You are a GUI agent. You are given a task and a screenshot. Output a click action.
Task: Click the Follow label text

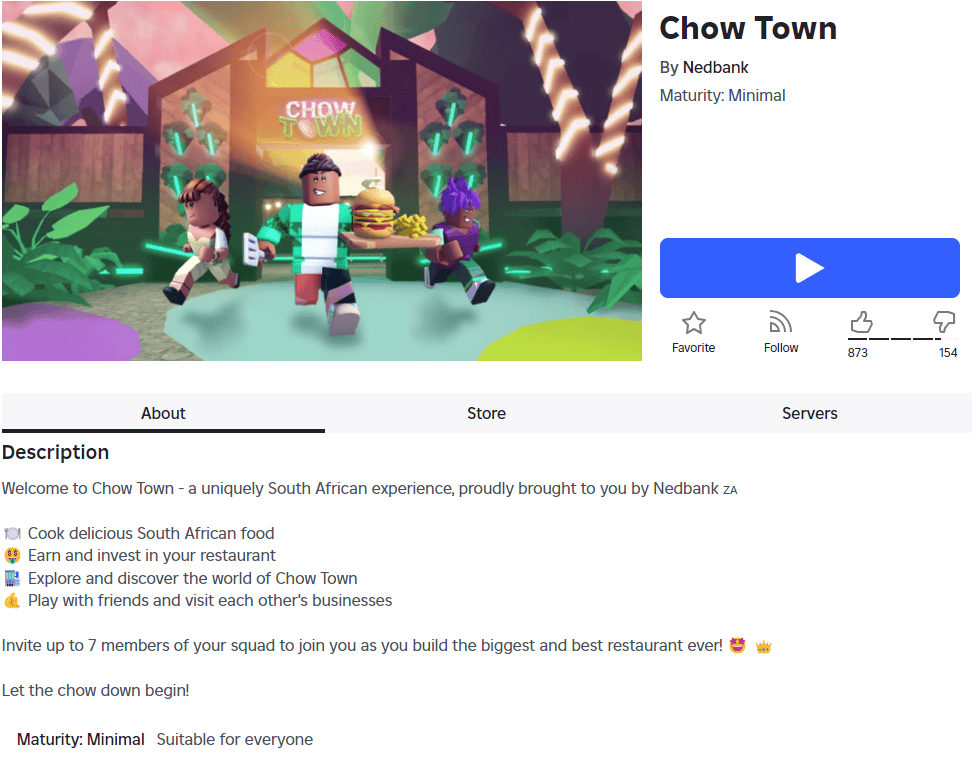pos(781,347)
